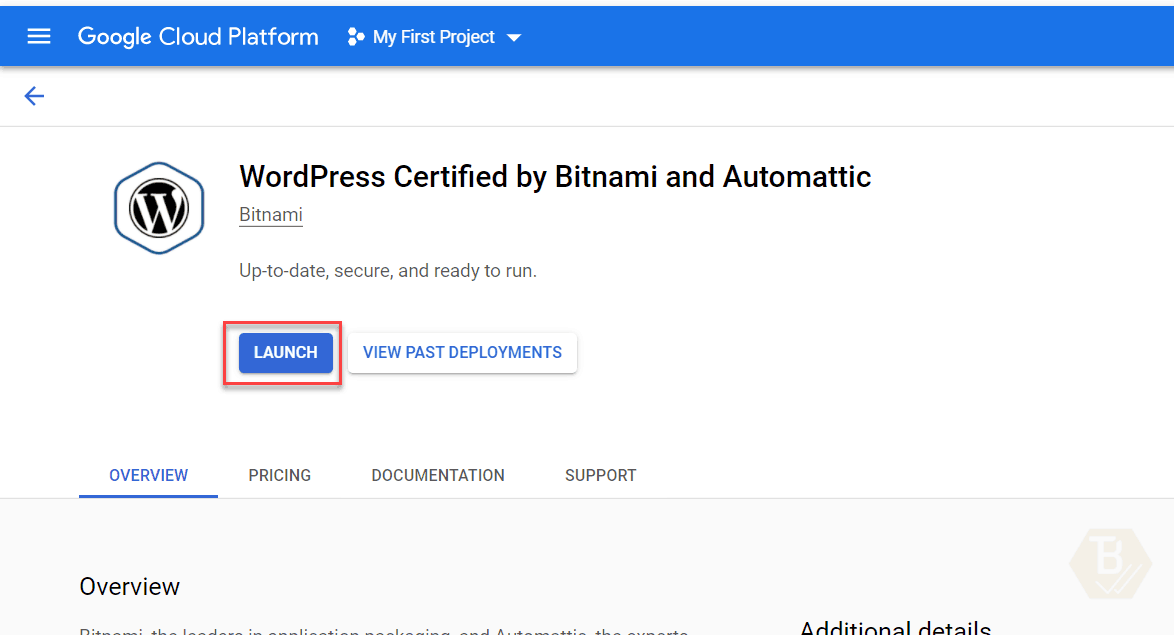Click the LAUNCH button

284,352
